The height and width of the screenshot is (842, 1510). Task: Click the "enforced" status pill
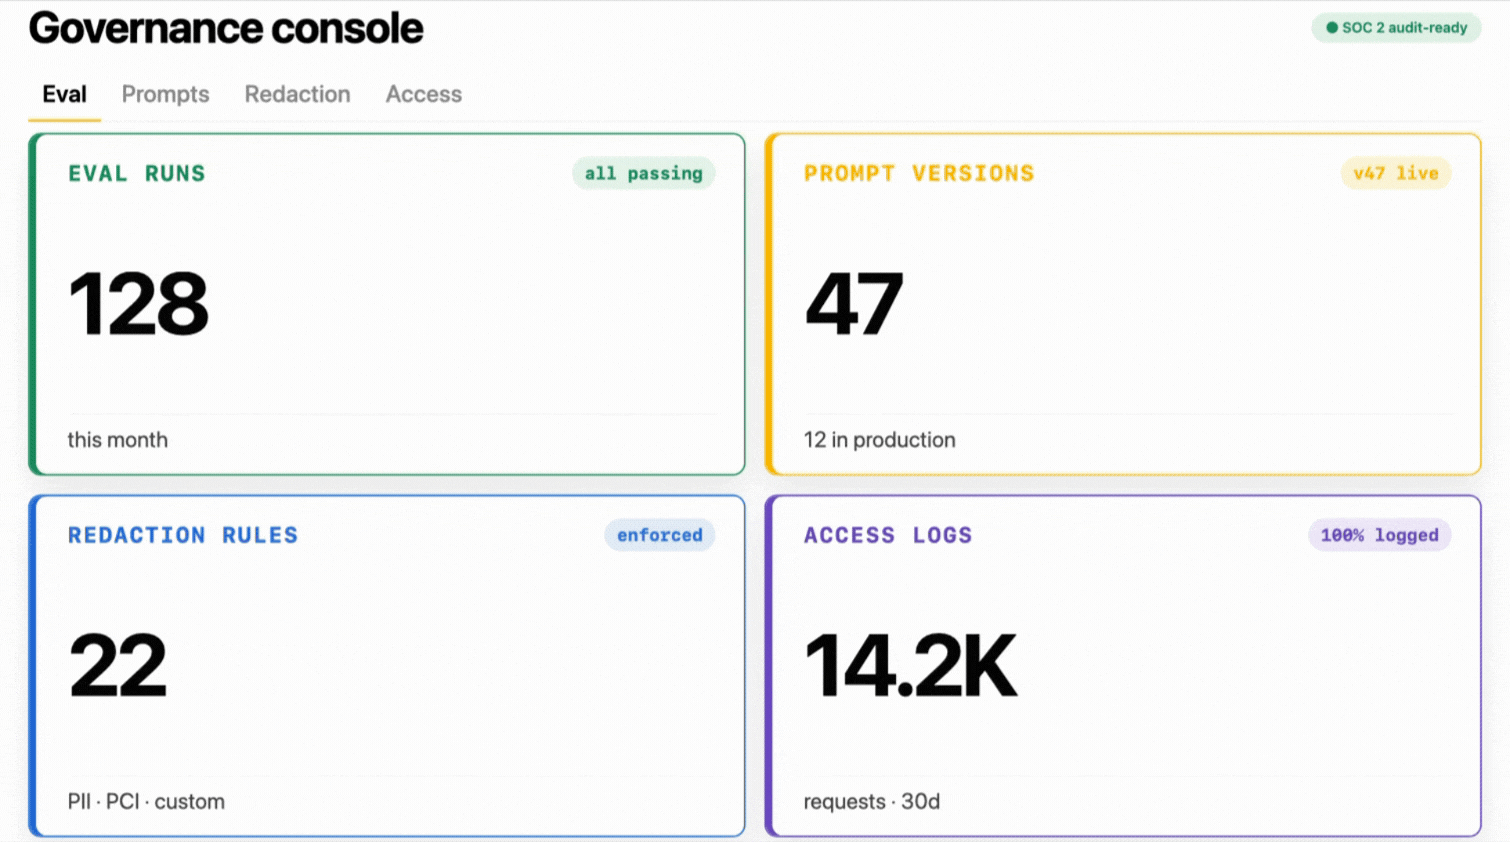pos(659,535)
